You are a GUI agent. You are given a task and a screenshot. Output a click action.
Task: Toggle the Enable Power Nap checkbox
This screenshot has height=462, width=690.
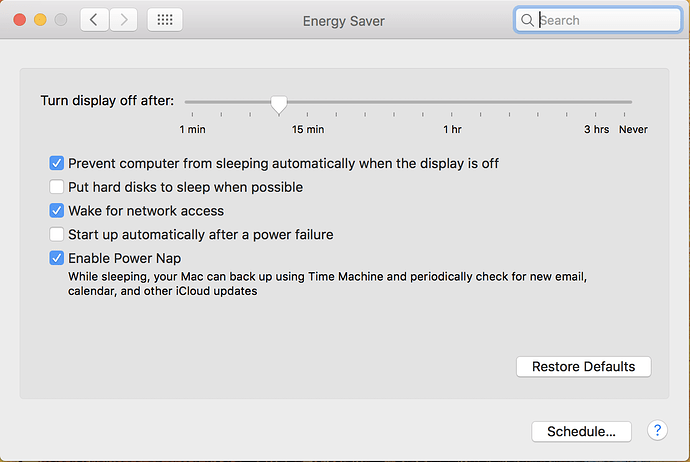tap(56, 258)
